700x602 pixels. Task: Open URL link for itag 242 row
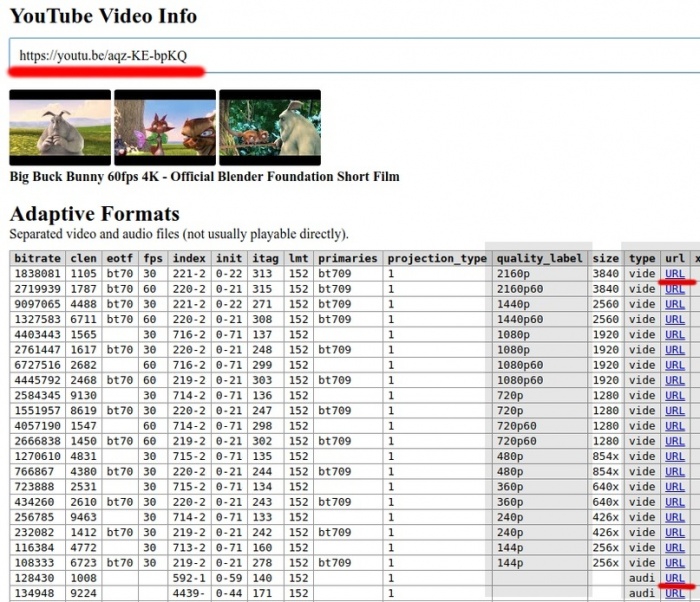675,532
